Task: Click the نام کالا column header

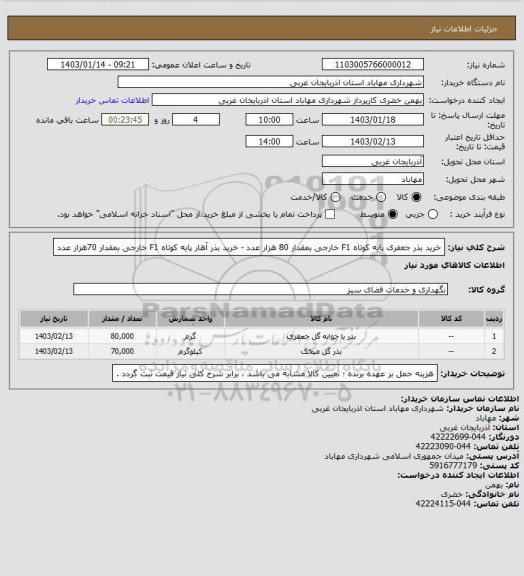Action: [x=322, y=319]
